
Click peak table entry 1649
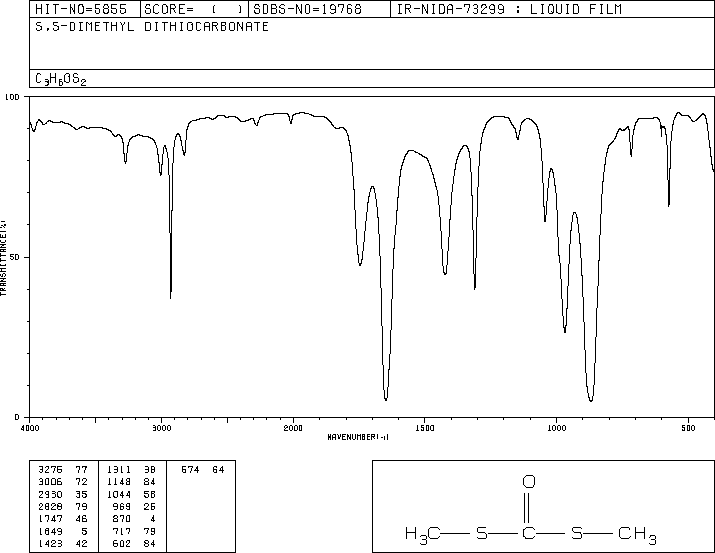tap(50, 531)
